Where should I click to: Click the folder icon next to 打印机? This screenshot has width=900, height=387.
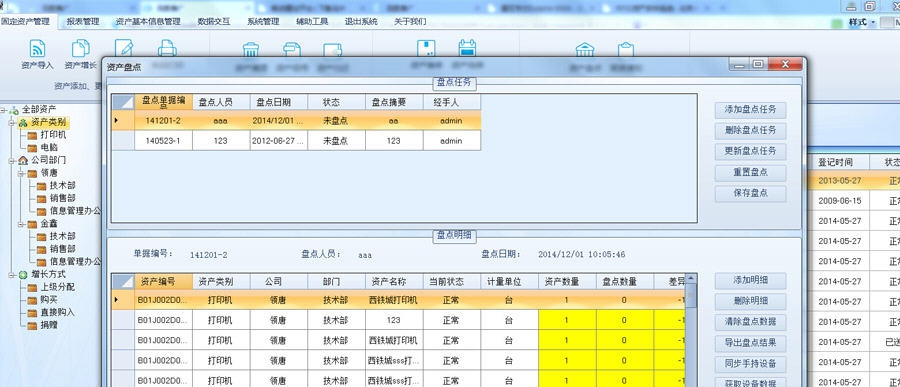[x=32, y=136]
